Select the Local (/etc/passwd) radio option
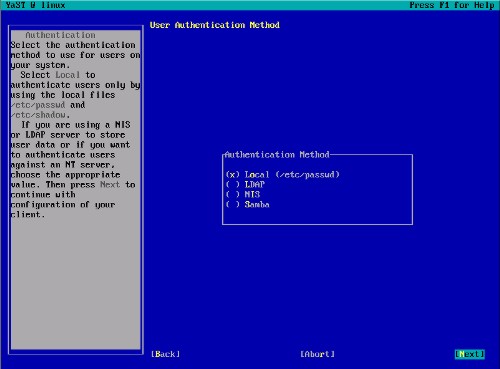This screenshot has height=369, width=500. 282,175
